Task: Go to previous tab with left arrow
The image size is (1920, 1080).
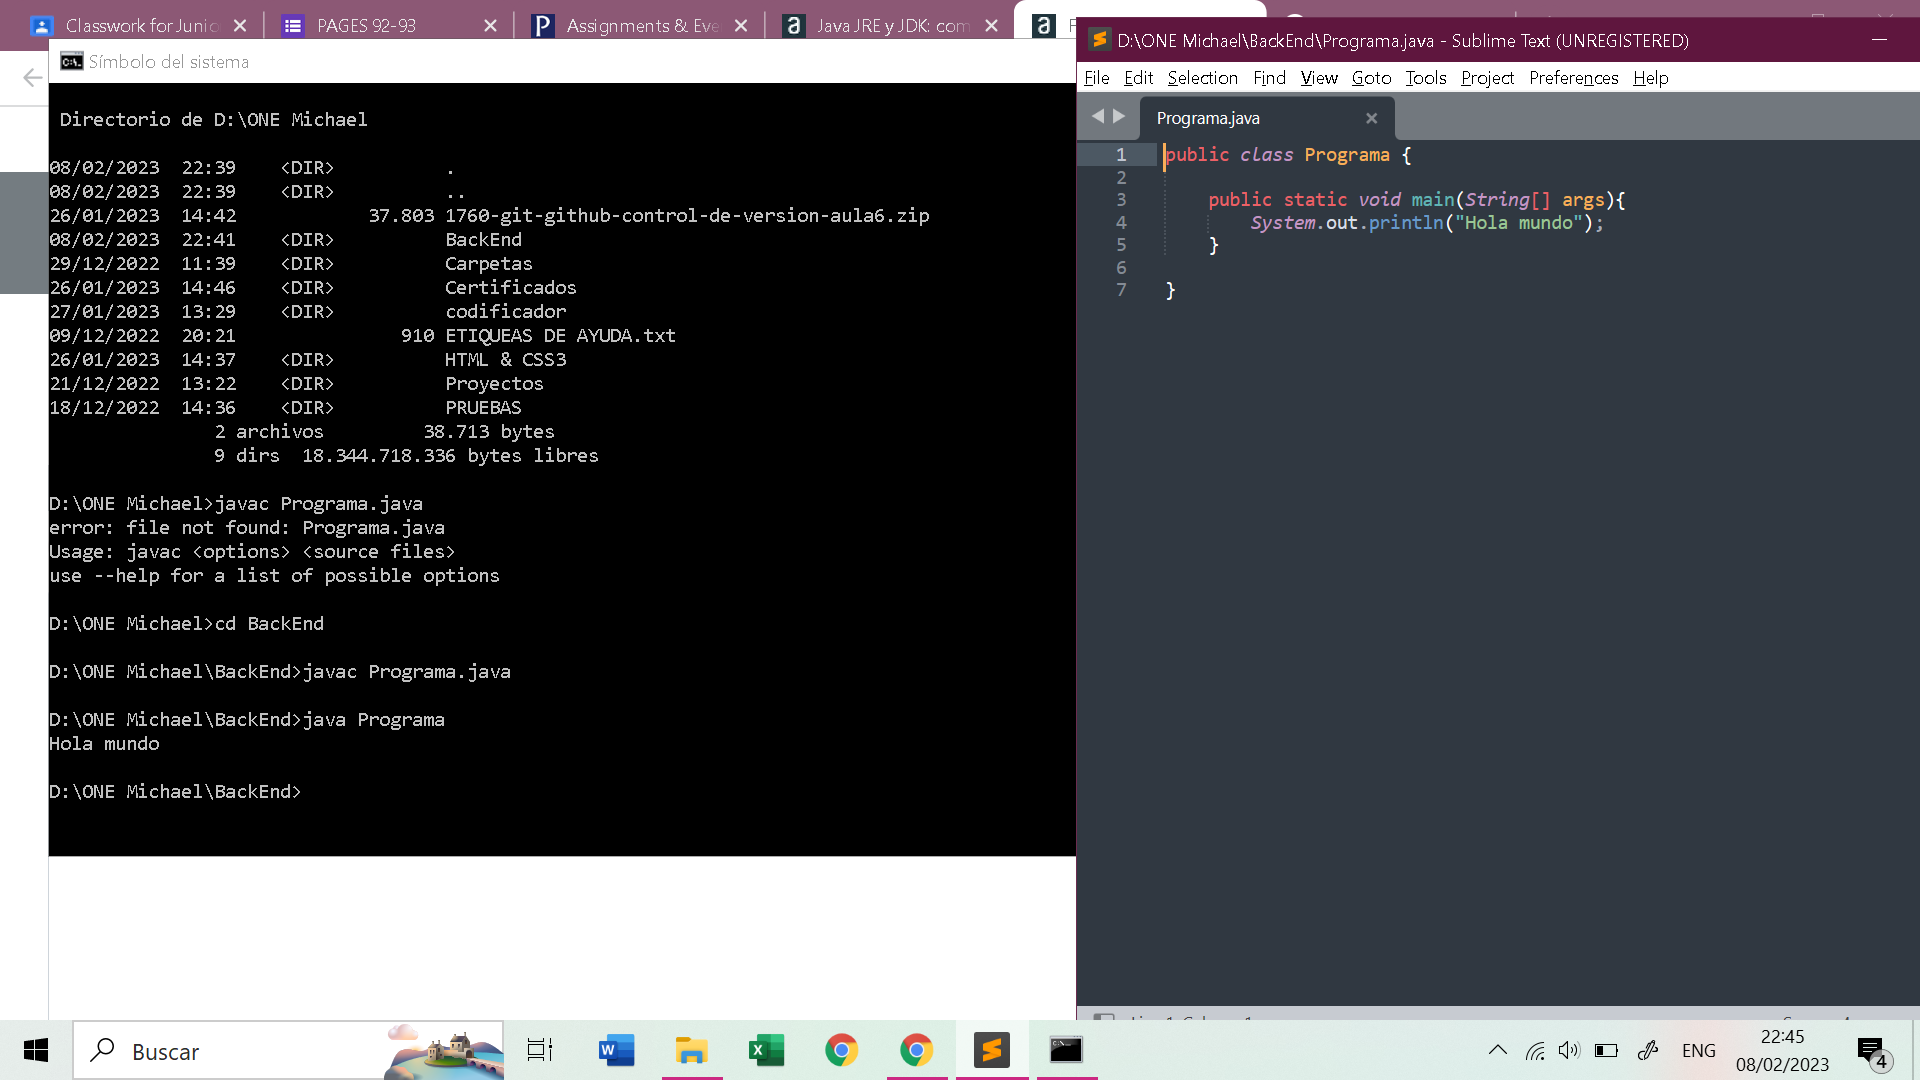Action: click(x=1097, y=116)
